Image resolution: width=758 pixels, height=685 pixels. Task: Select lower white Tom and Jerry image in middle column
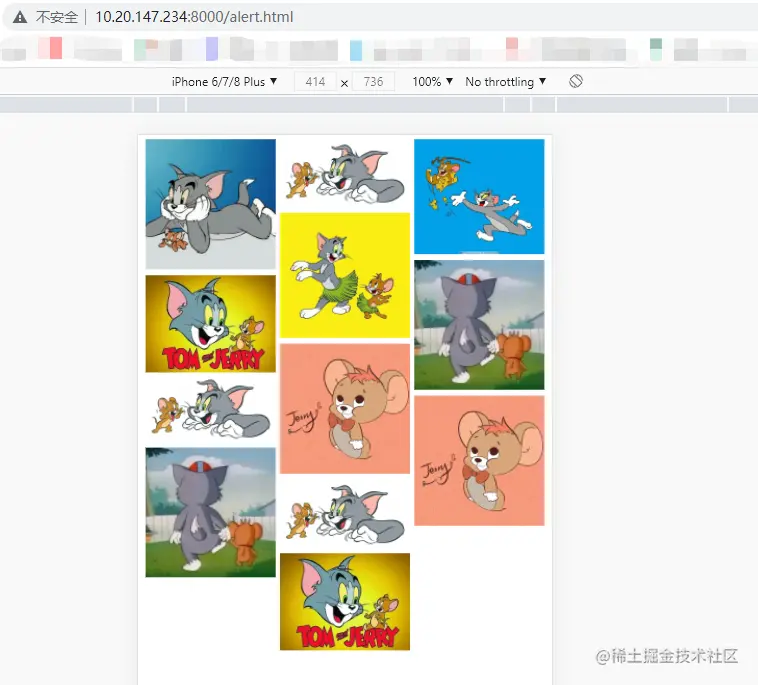(x=345, y=513)
